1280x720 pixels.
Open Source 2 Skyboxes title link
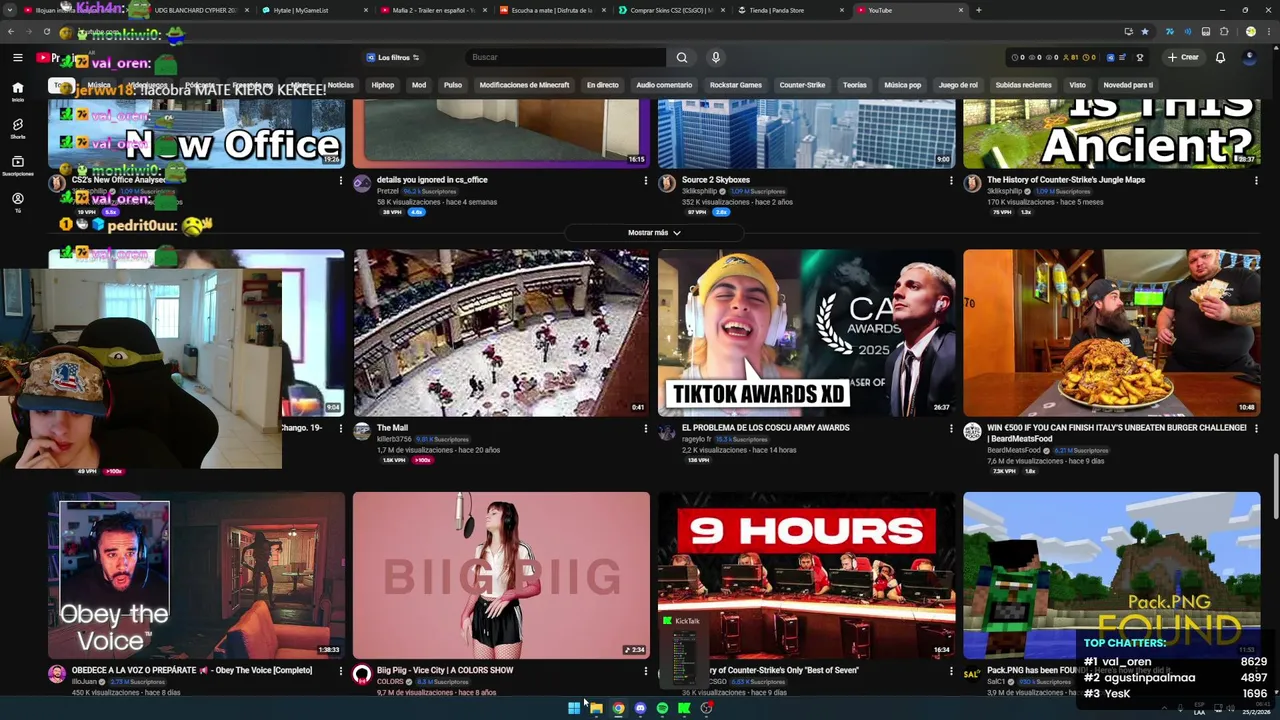point(716,180)
